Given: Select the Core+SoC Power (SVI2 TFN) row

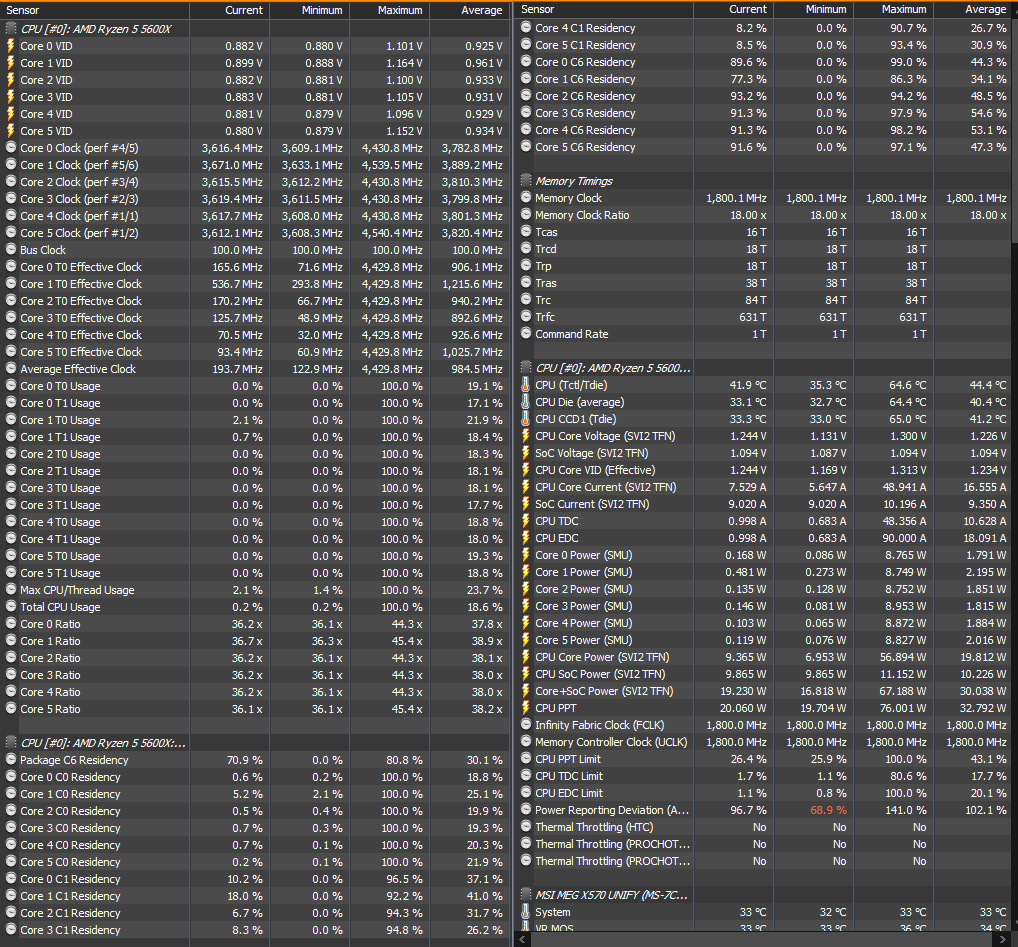Looking at the screenshot, I should [764, 691].
